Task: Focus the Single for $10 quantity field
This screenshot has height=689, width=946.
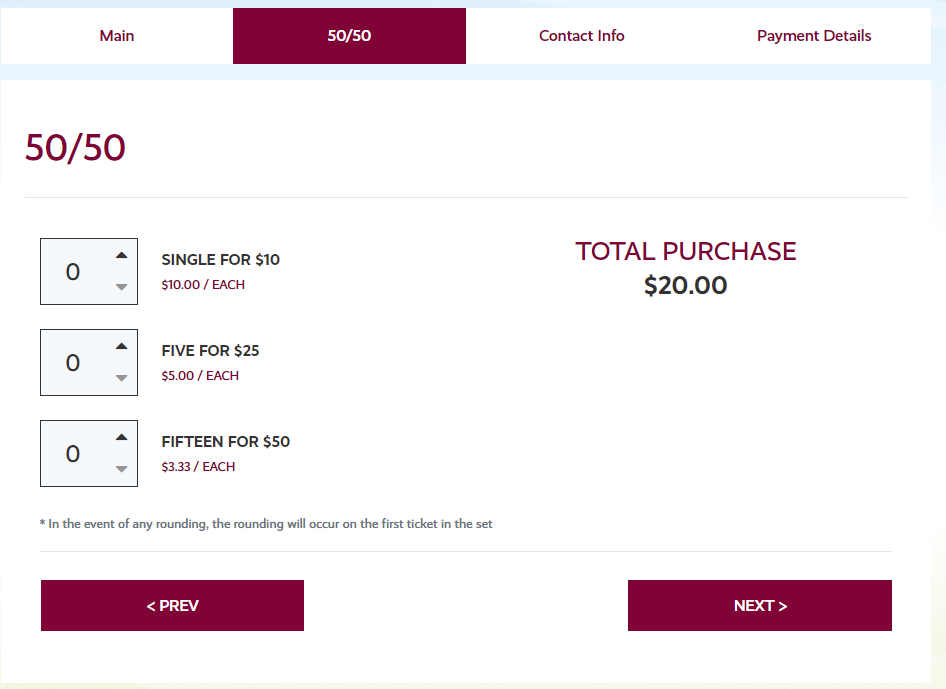Action: (x=89, y=271)
